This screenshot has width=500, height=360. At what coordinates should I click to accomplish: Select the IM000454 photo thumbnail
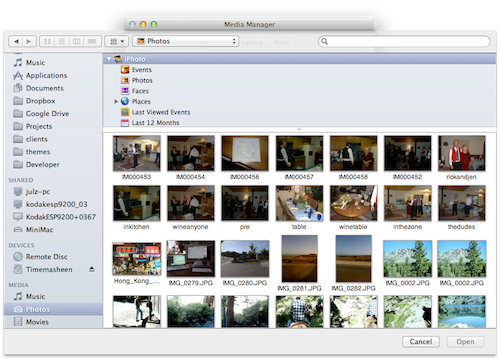tap(191, 153)
